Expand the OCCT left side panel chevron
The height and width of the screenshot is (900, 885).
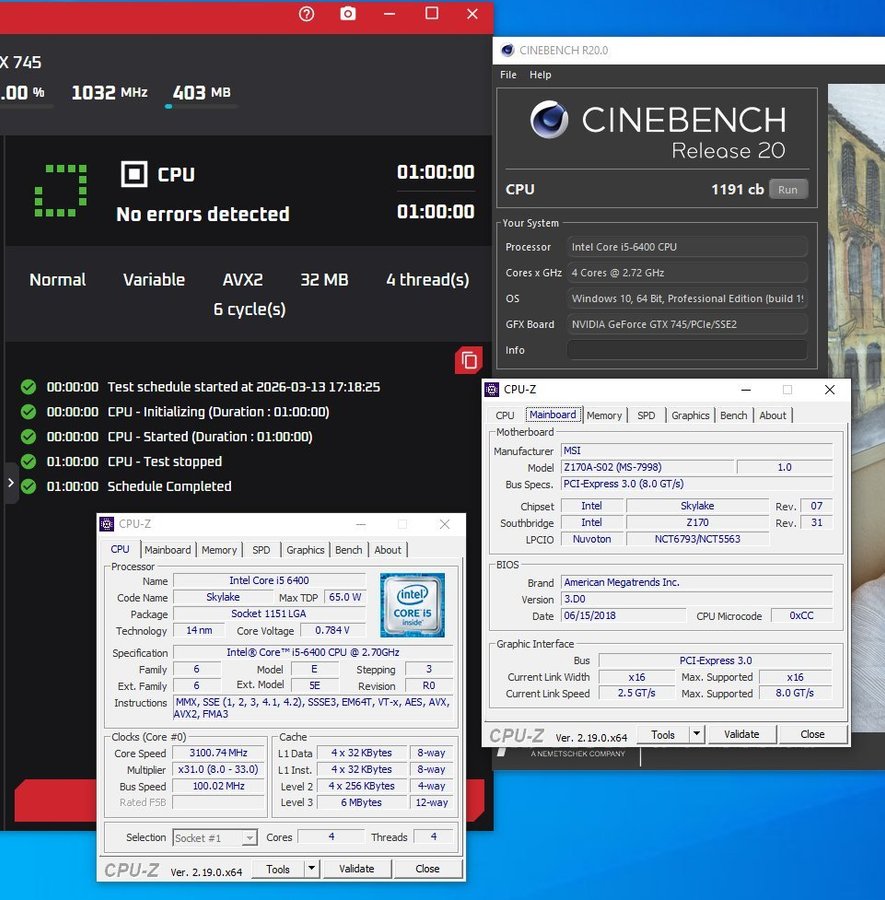(x=10, y=483)
